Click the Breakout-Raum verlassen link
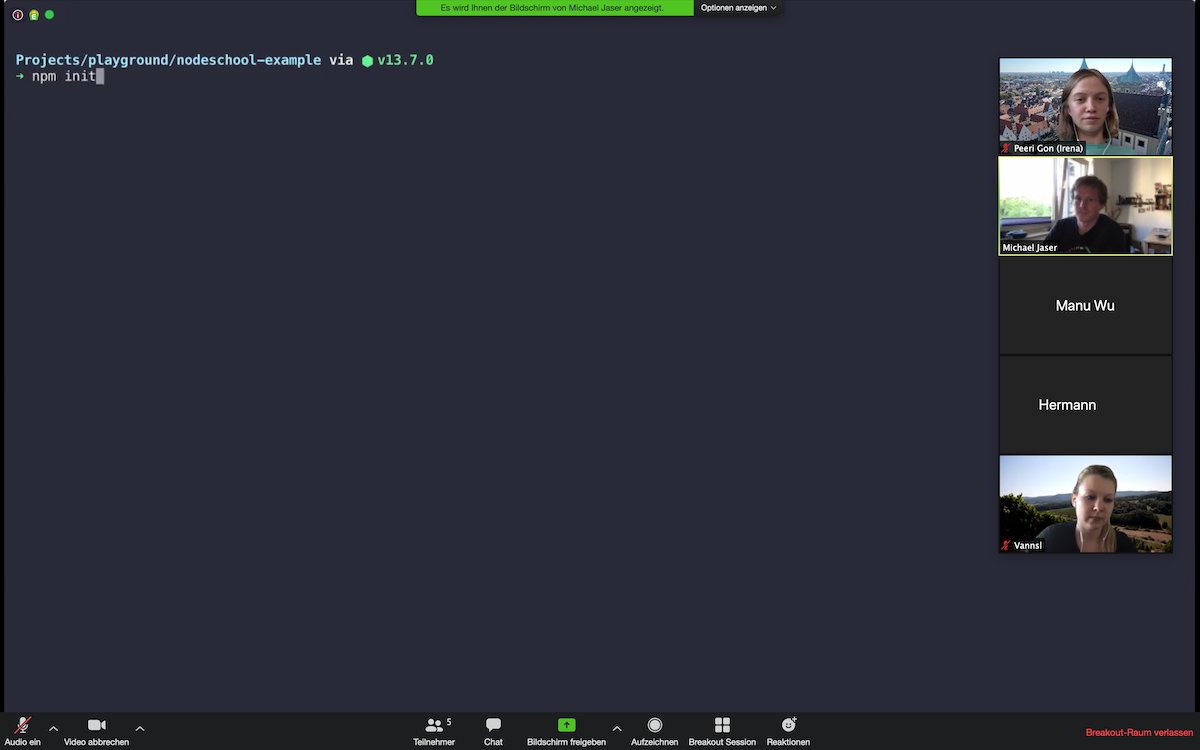Screen dimensions: 1200x750 point(1139,733)
